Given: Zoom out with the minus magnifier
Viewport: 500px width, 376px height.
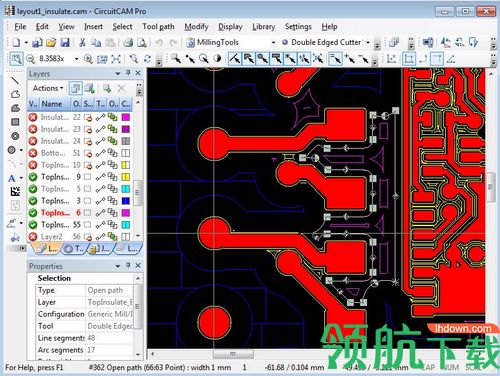Looking at the screenshot, I should 30,59.
